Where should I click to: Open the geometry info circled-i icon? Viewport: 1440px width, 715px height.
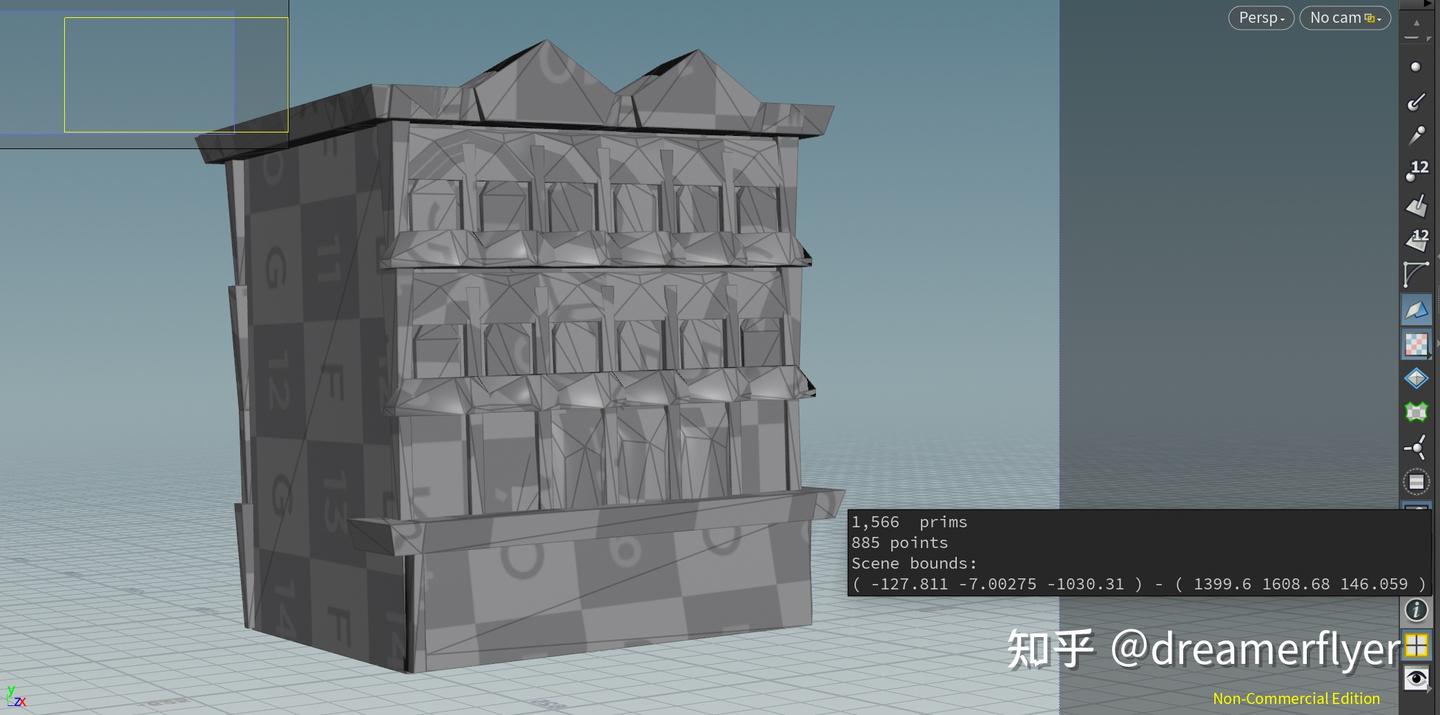(1416, 610)
